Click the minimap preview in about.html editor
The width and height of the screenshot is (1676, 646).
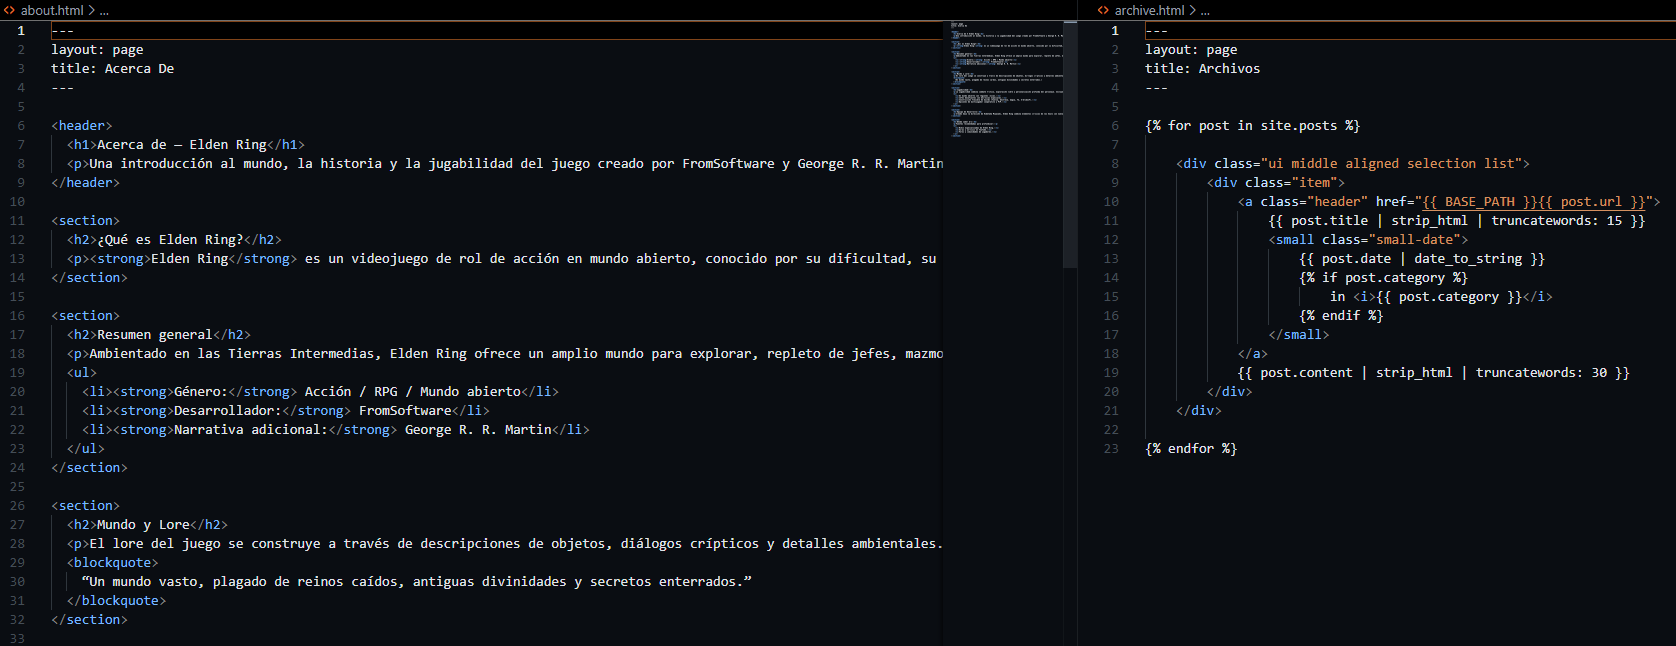1003,80
